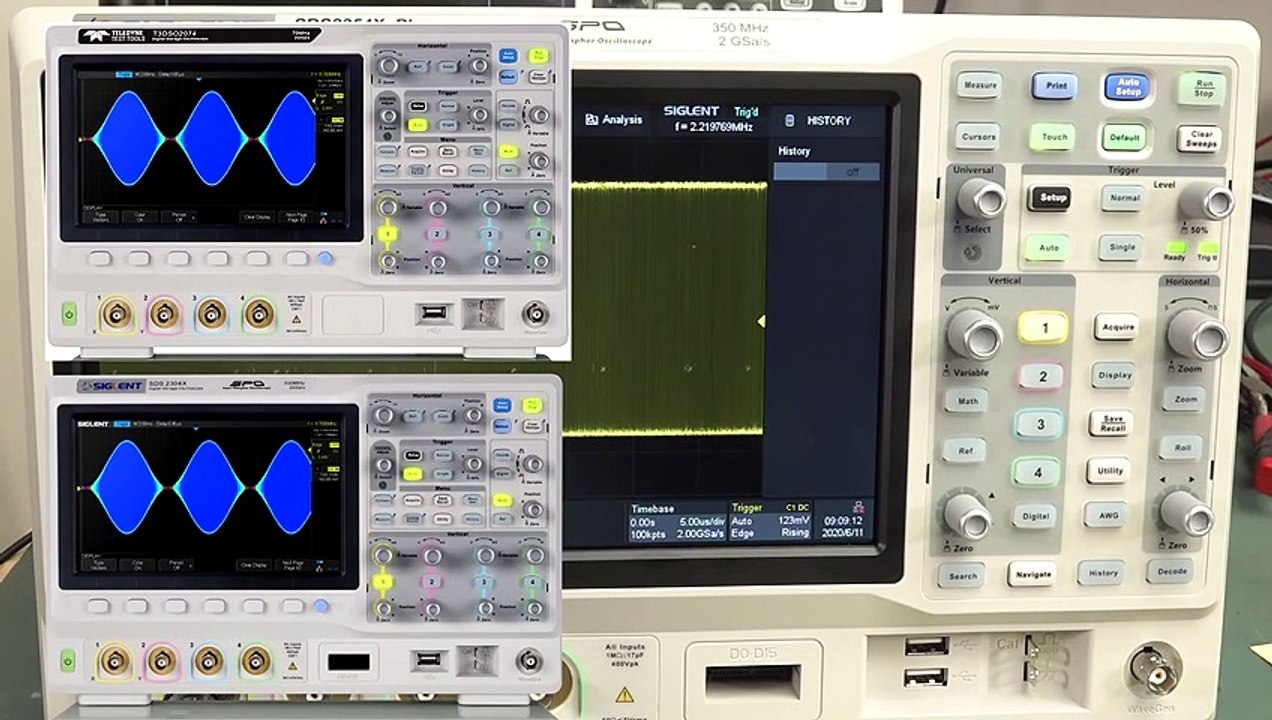
Task: Toggle the Roll mode button
Action: 1183,448
